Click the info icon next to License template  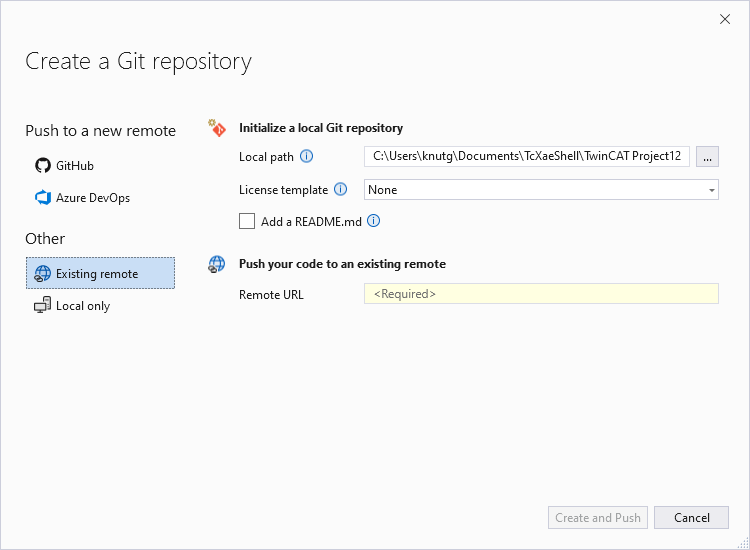coord(340,189)
